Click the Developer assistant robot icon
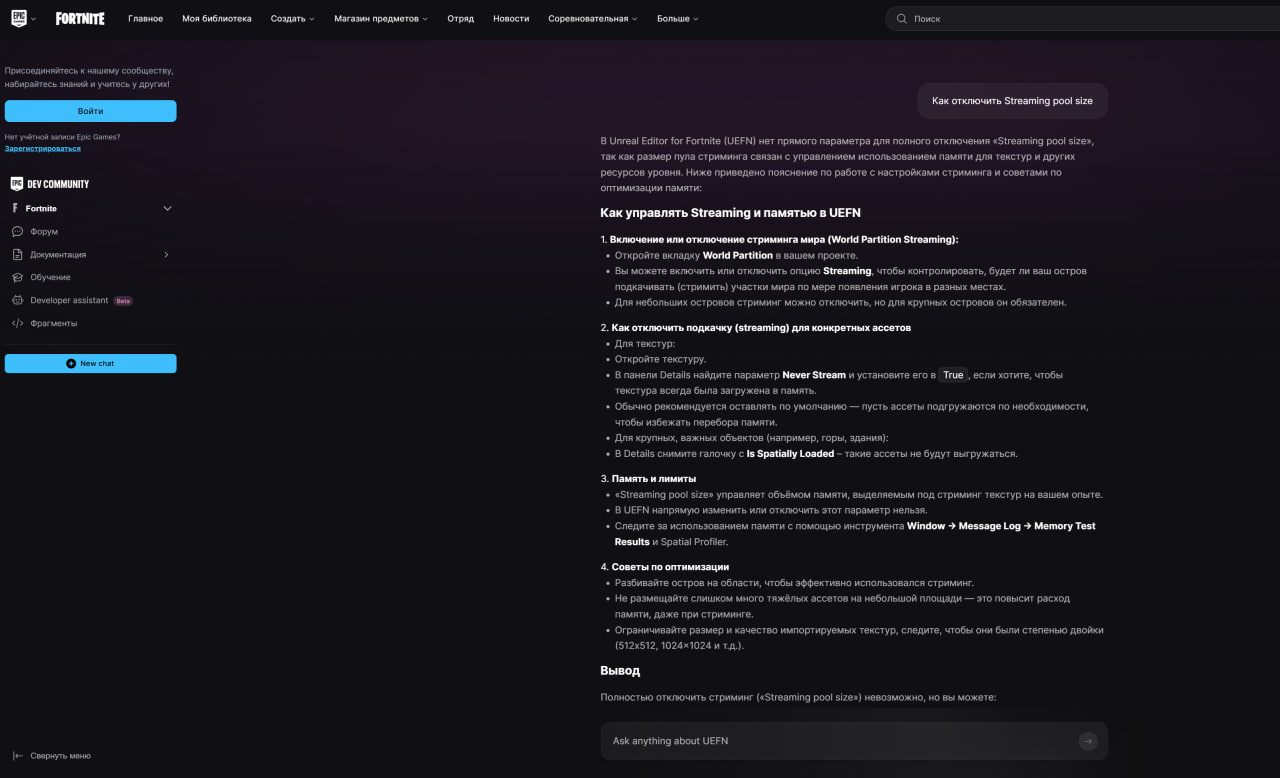1280x778 pixels. click(x=17, y=300)
